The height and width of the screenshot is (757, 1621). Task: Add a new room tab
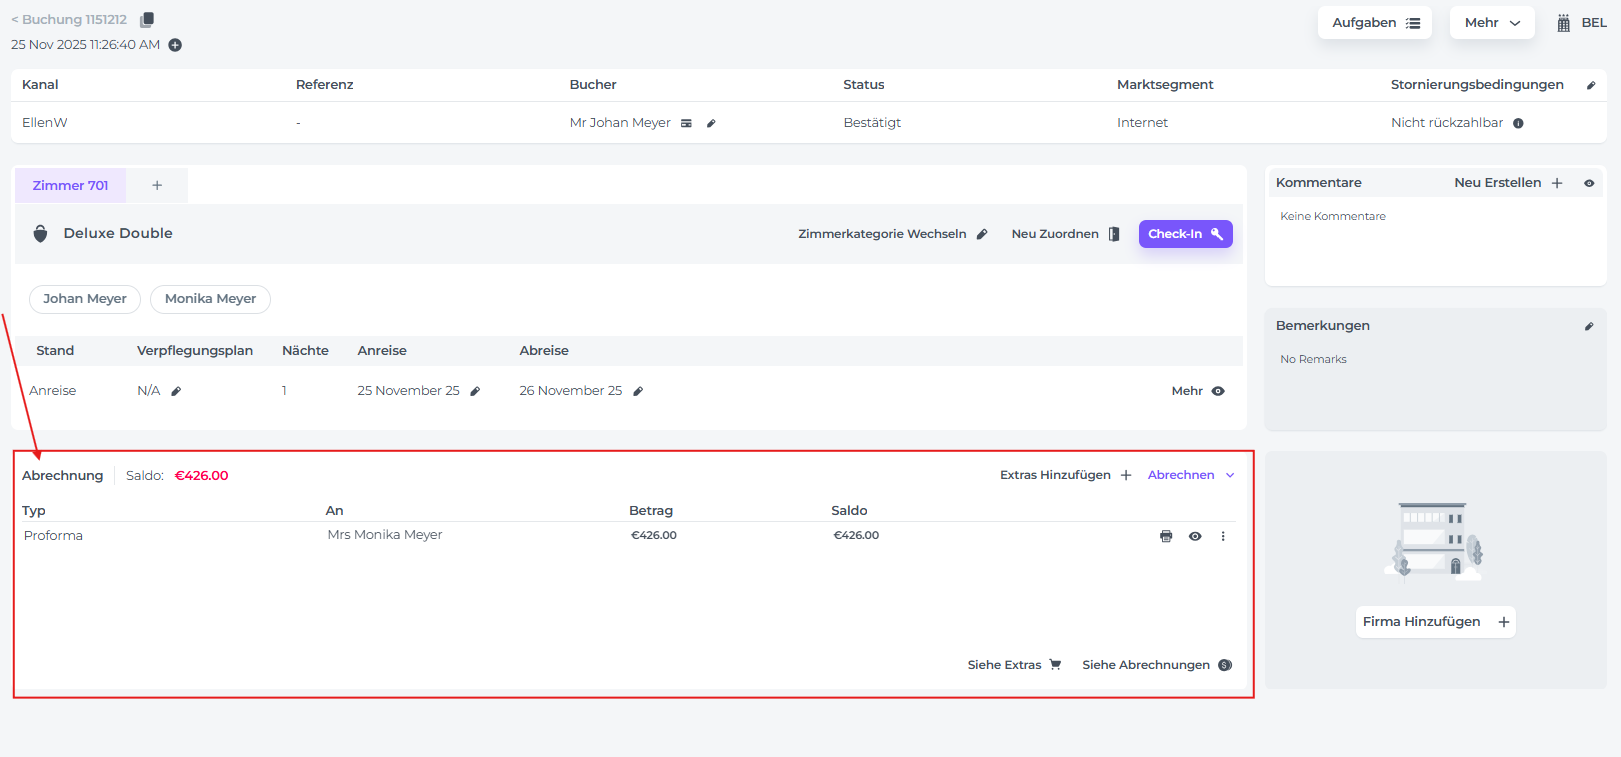[x=157, y=186]
